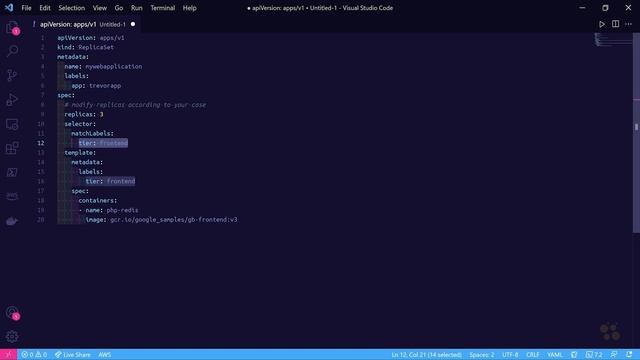Open the Remote Explorer view
The height and width of the screenshot is (360, 640).
12,124
